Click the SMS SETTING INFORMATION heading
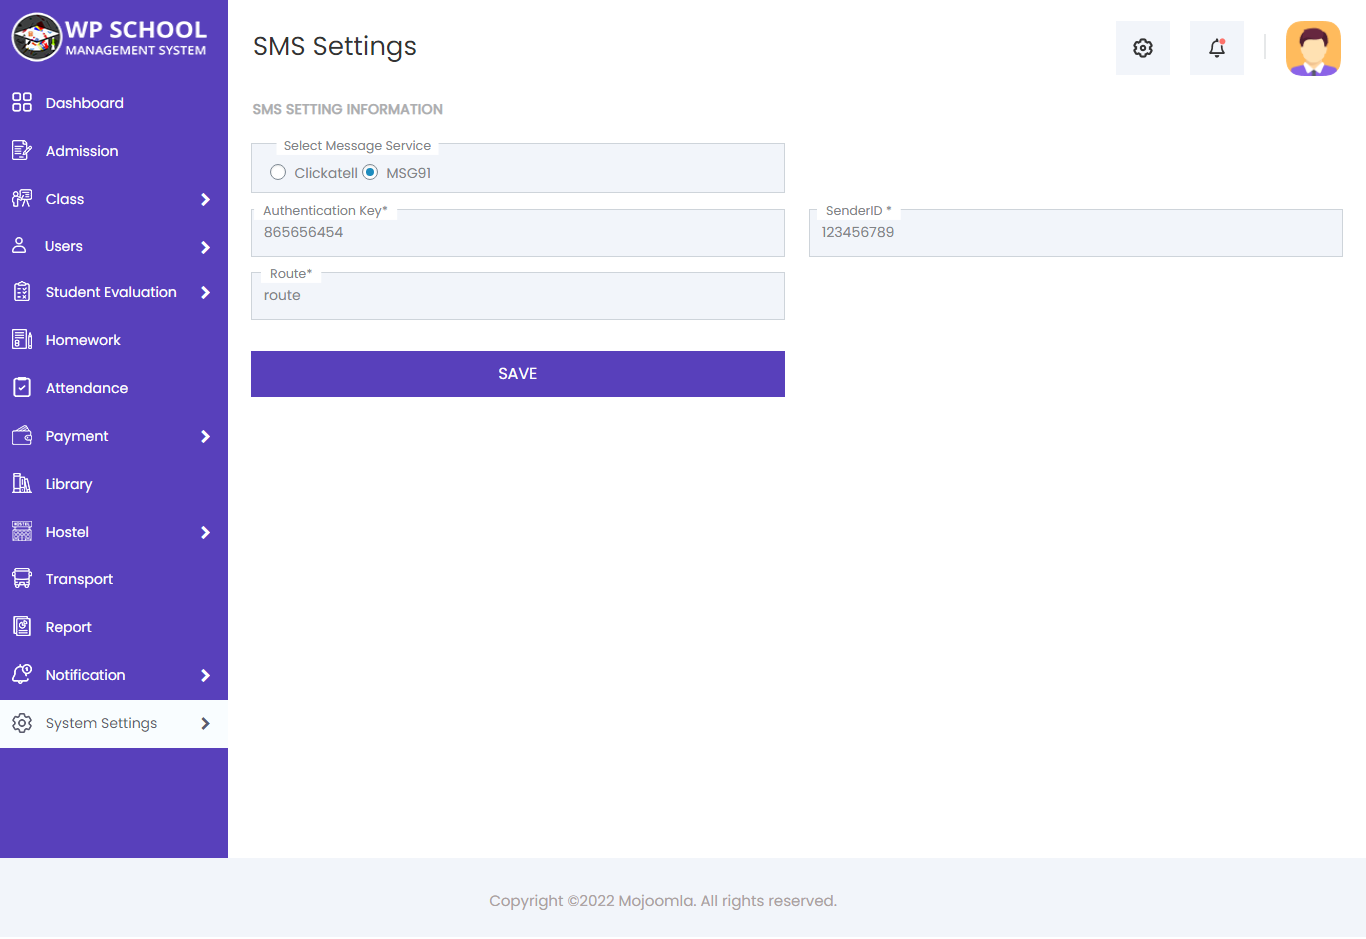The width and height of the screenshot is (1366, 939). pyautogui.click(x=347, y=109)
